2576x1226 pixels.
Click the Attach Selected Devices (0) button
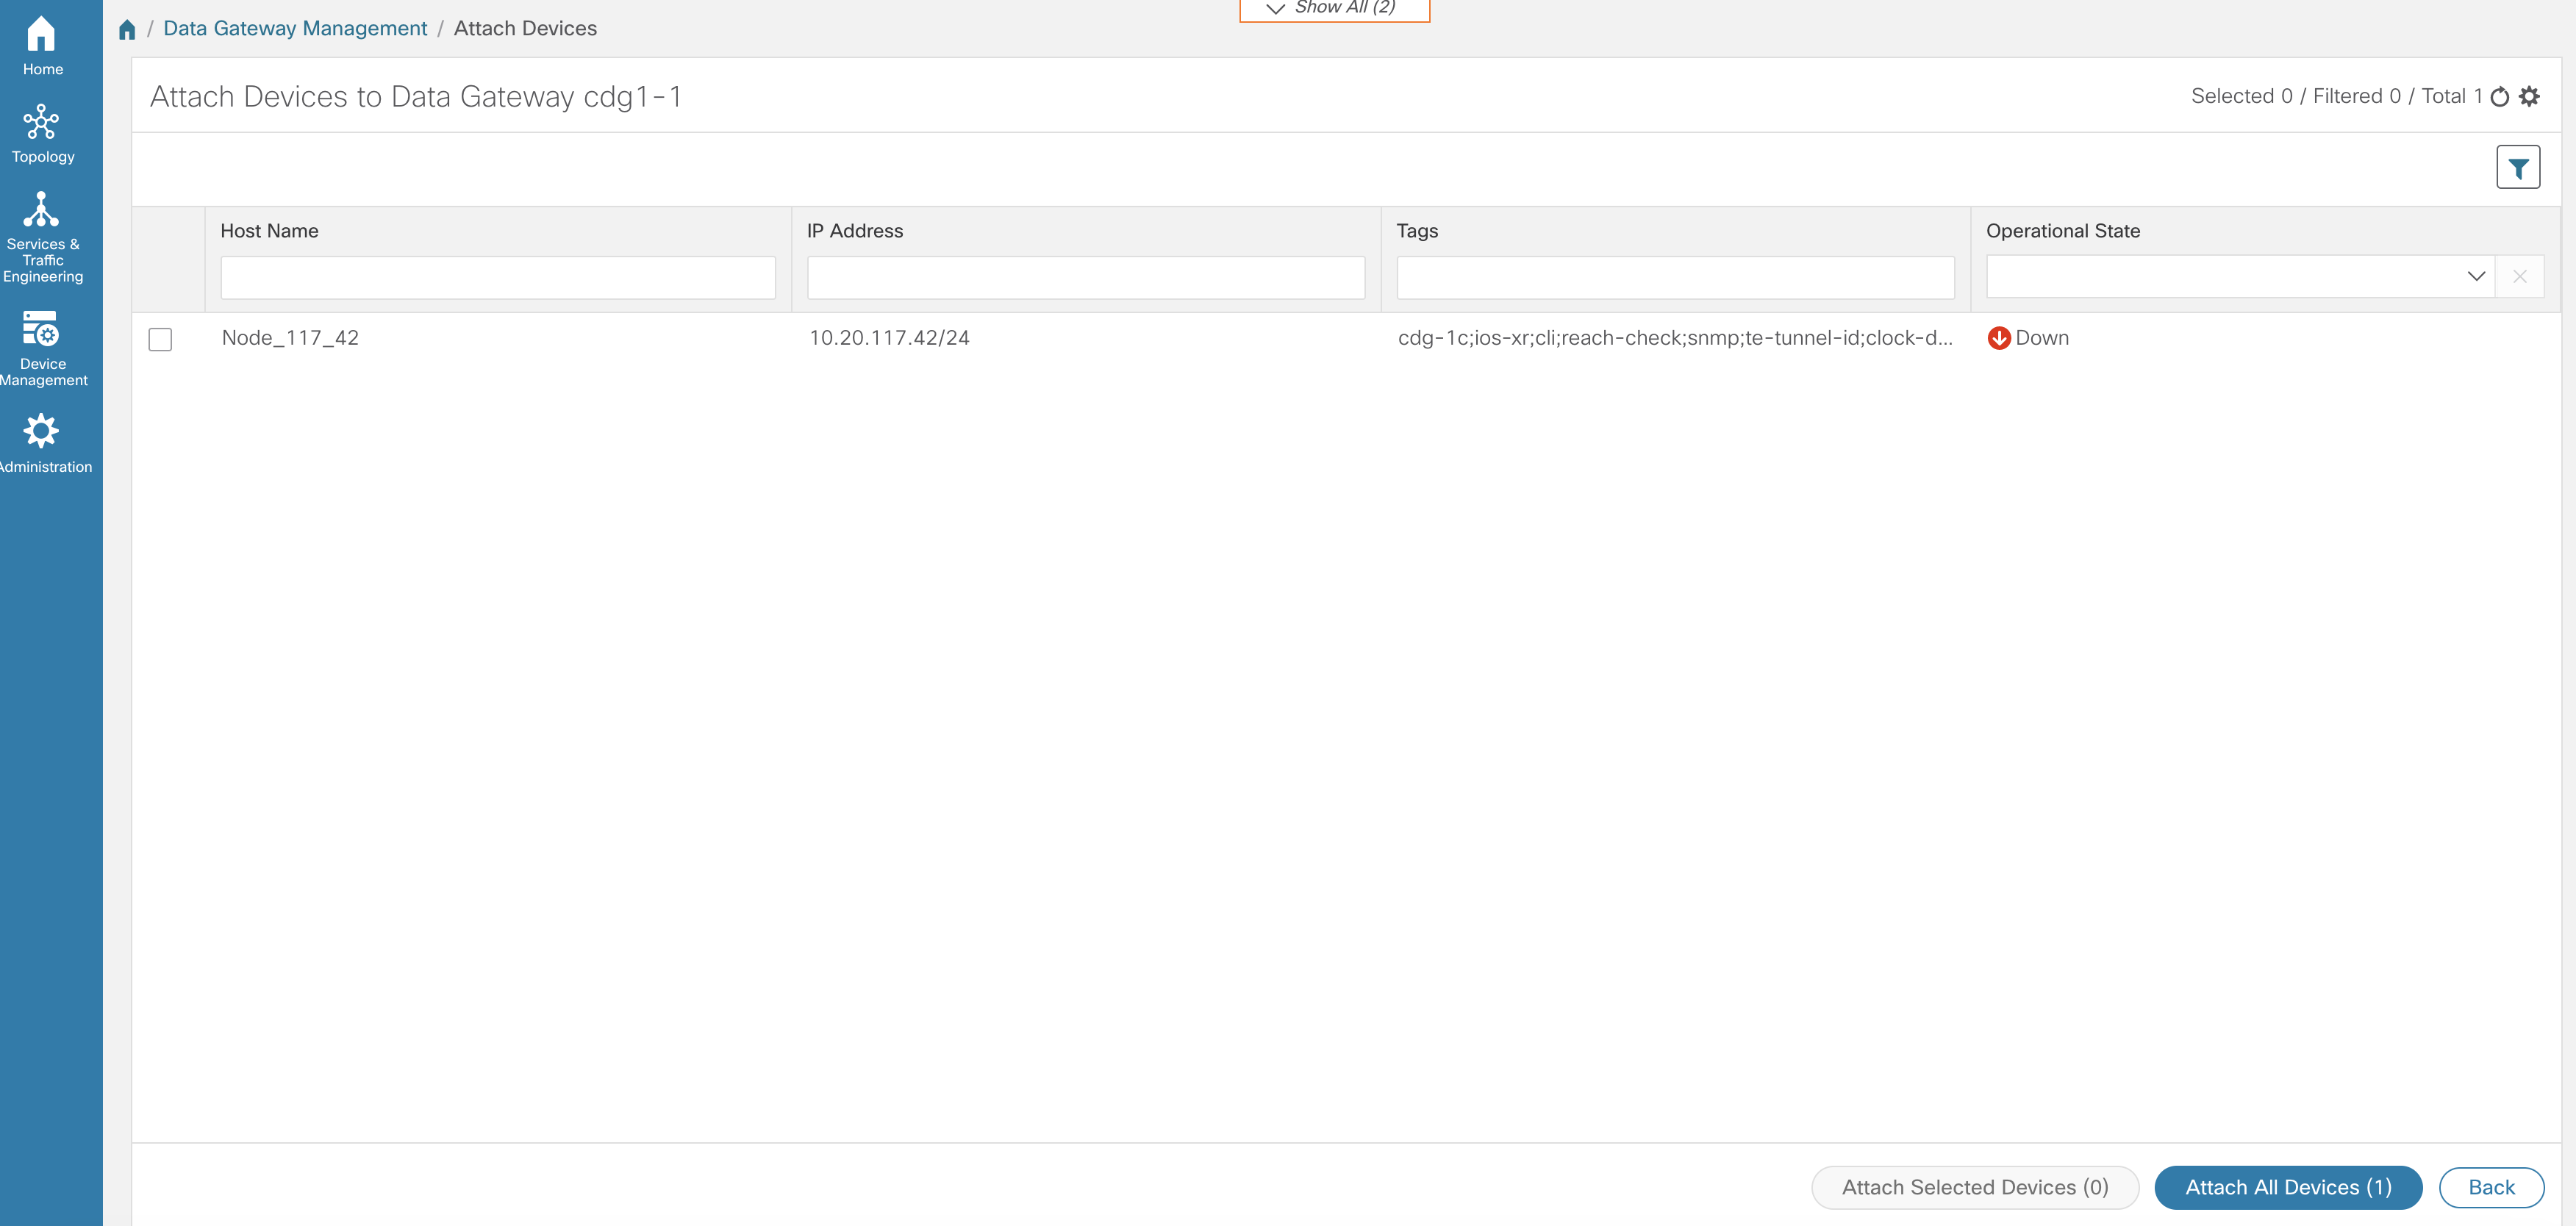(x=1974, y=1187)
